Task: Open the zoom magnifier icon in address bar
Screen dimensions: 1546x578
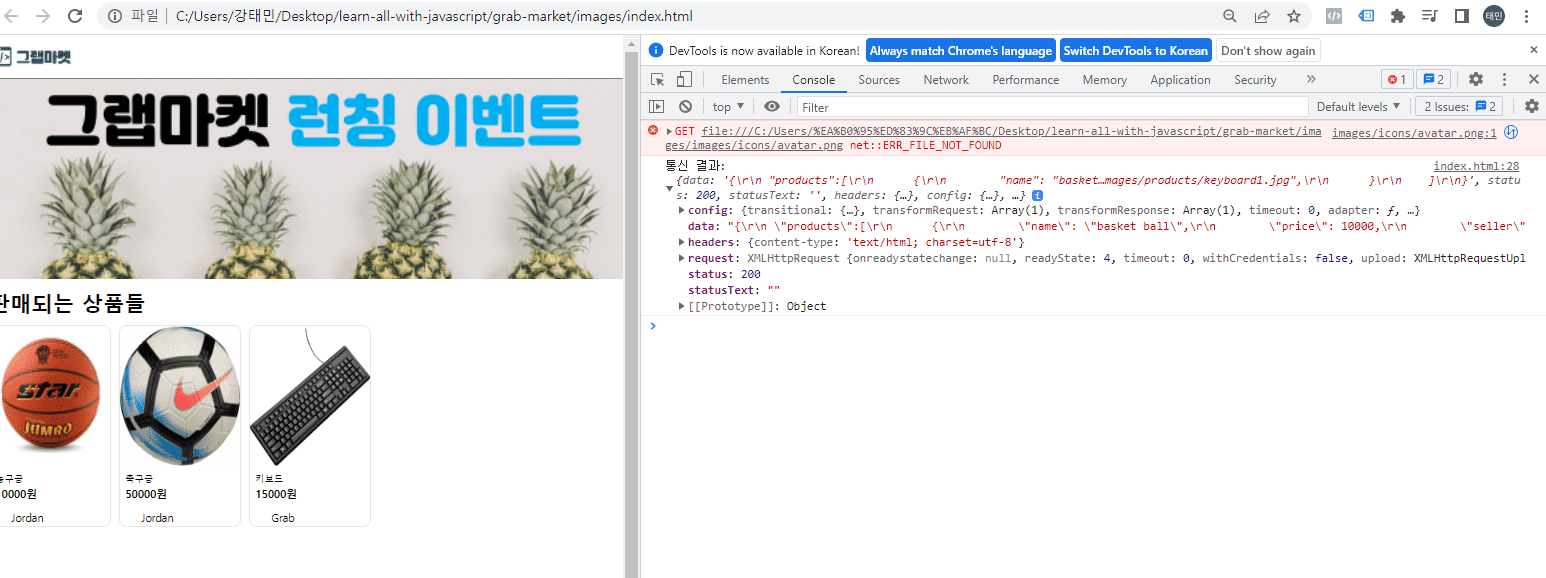Action: (x=1230, y=16)
